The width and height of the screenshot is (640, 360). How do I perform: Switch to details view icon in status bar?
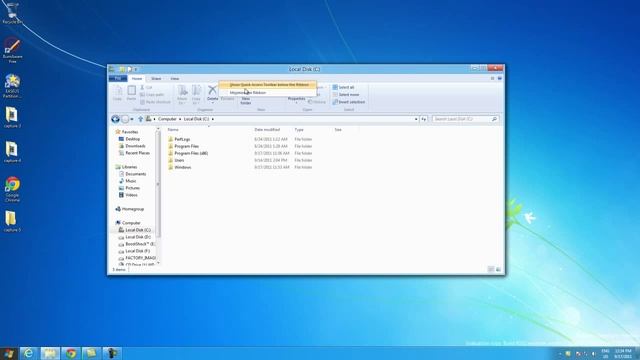pos(491,269)
